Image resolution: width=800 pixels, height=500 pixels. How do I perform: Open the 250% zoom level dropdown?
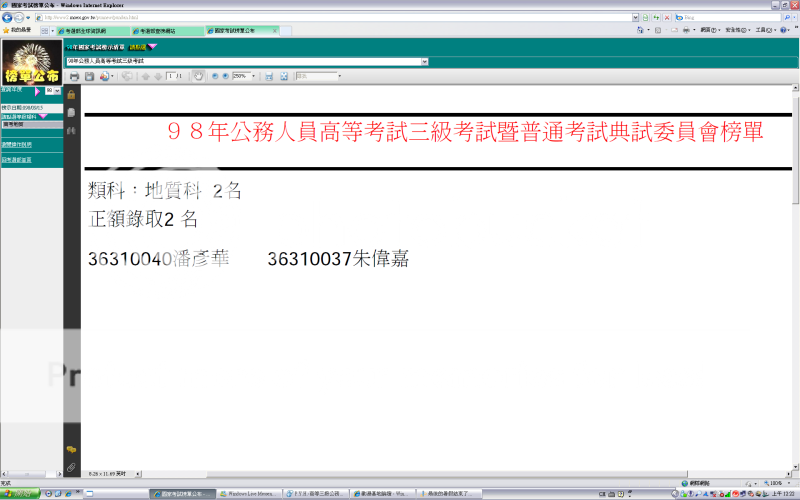point(254,76)
